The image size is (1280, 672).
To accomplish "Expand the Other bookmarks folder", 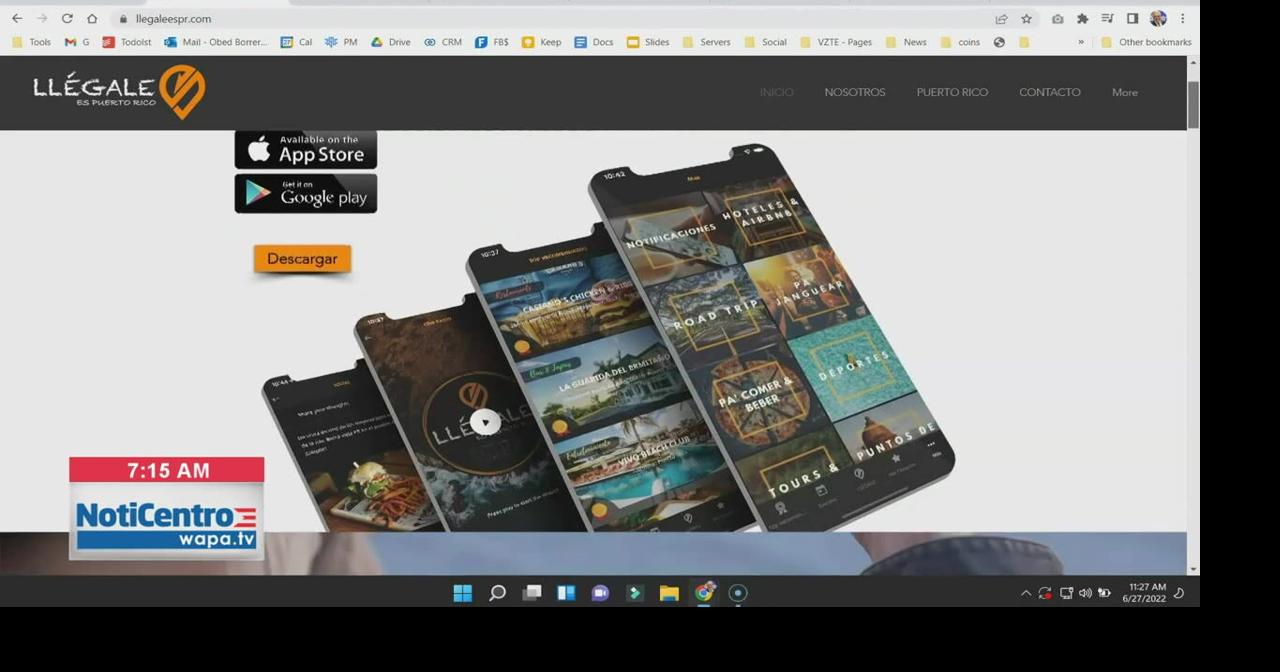I will pos(1147,42).
